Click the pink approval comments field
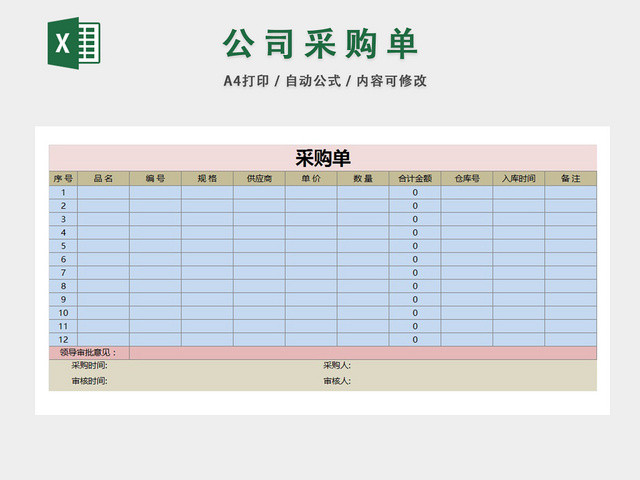 pos(363,353)
